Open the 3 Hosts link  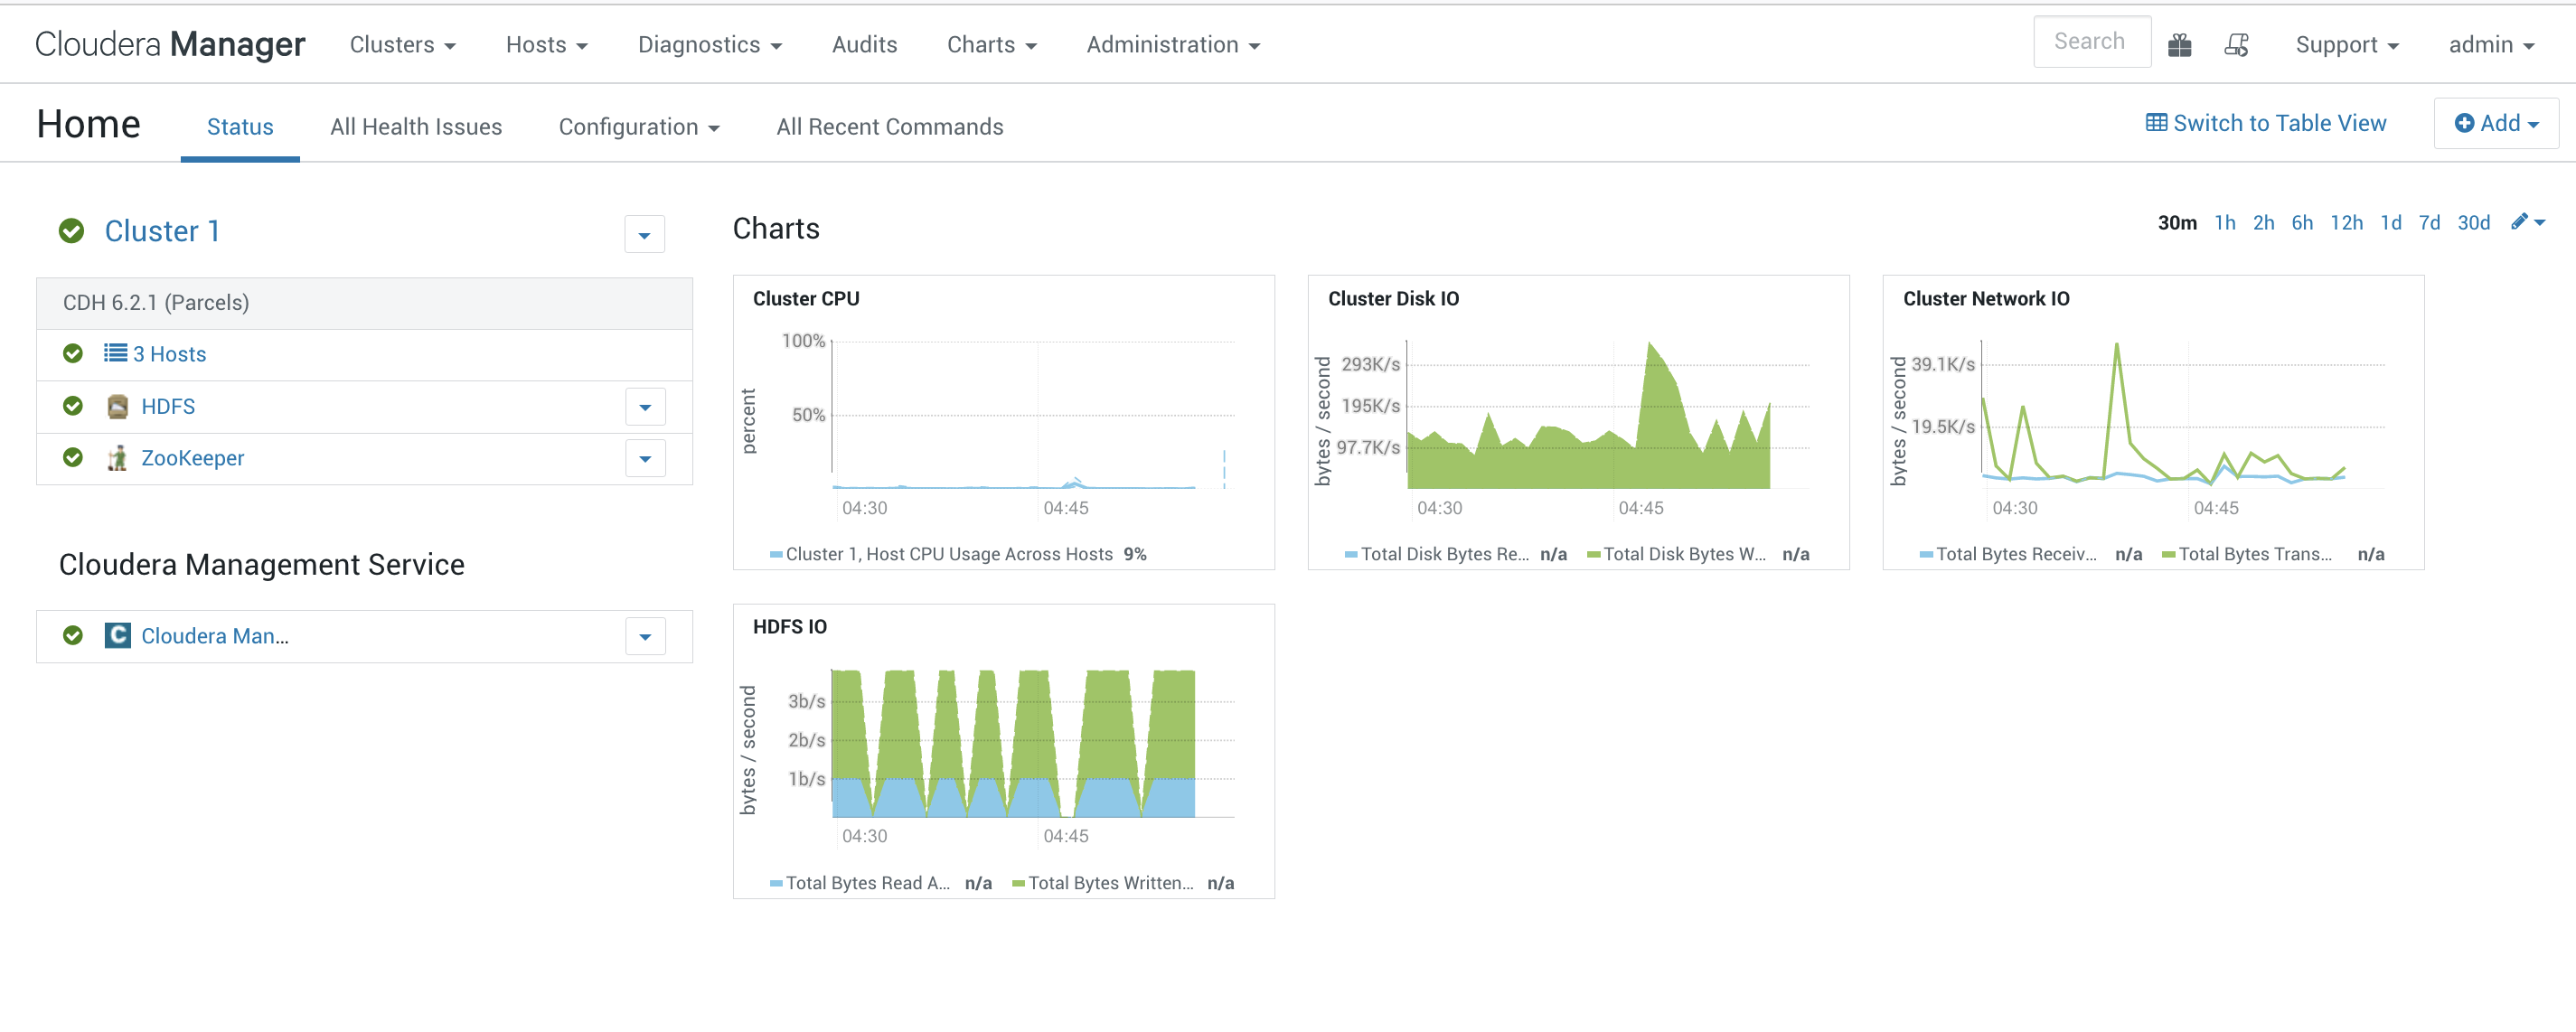coord(169,354)
